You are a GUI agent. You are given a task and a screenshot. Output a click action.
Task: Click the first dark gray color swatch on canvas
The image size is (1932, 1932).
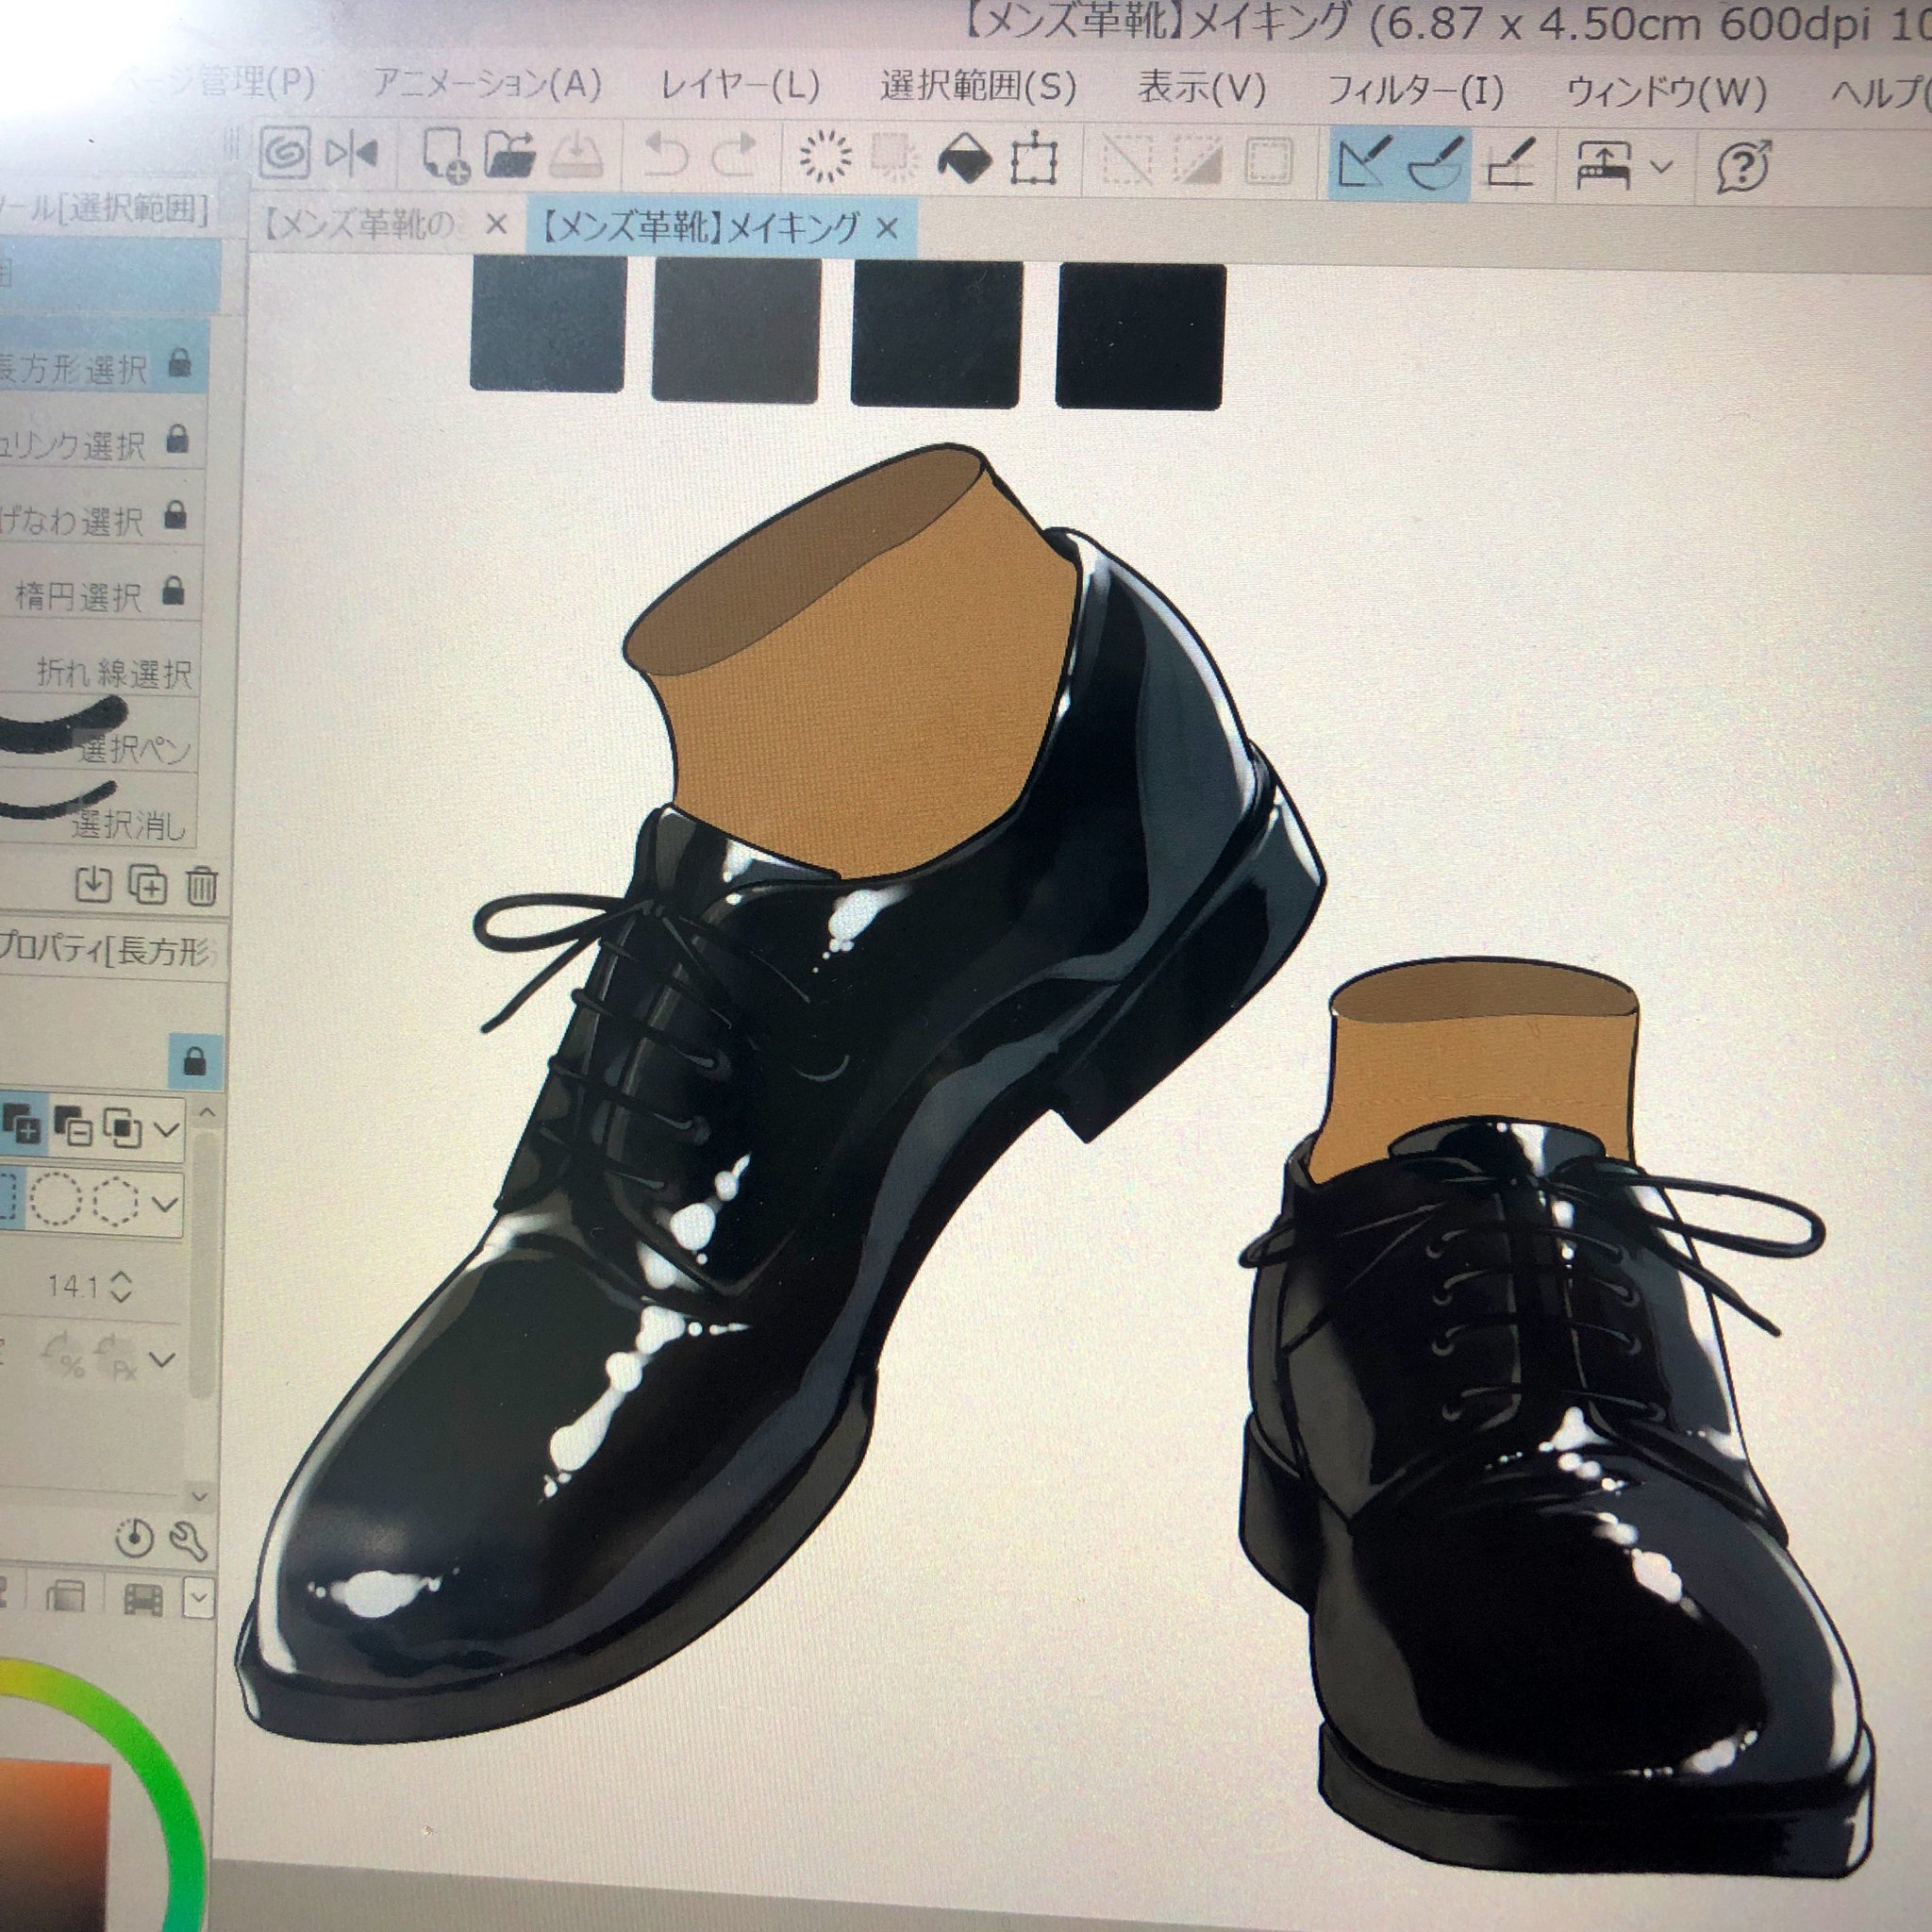click(x=547, y=322)
